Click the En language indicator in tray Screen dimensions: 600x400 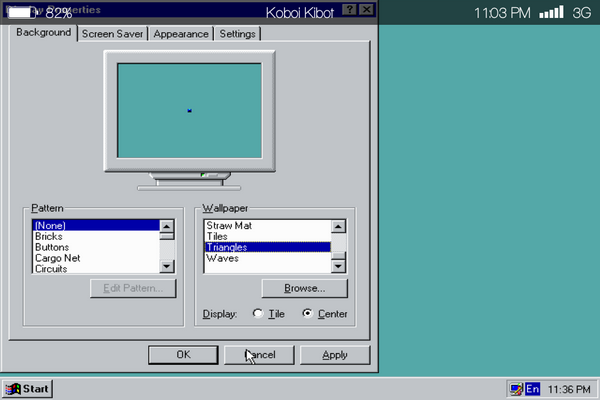tap(532, 389)
